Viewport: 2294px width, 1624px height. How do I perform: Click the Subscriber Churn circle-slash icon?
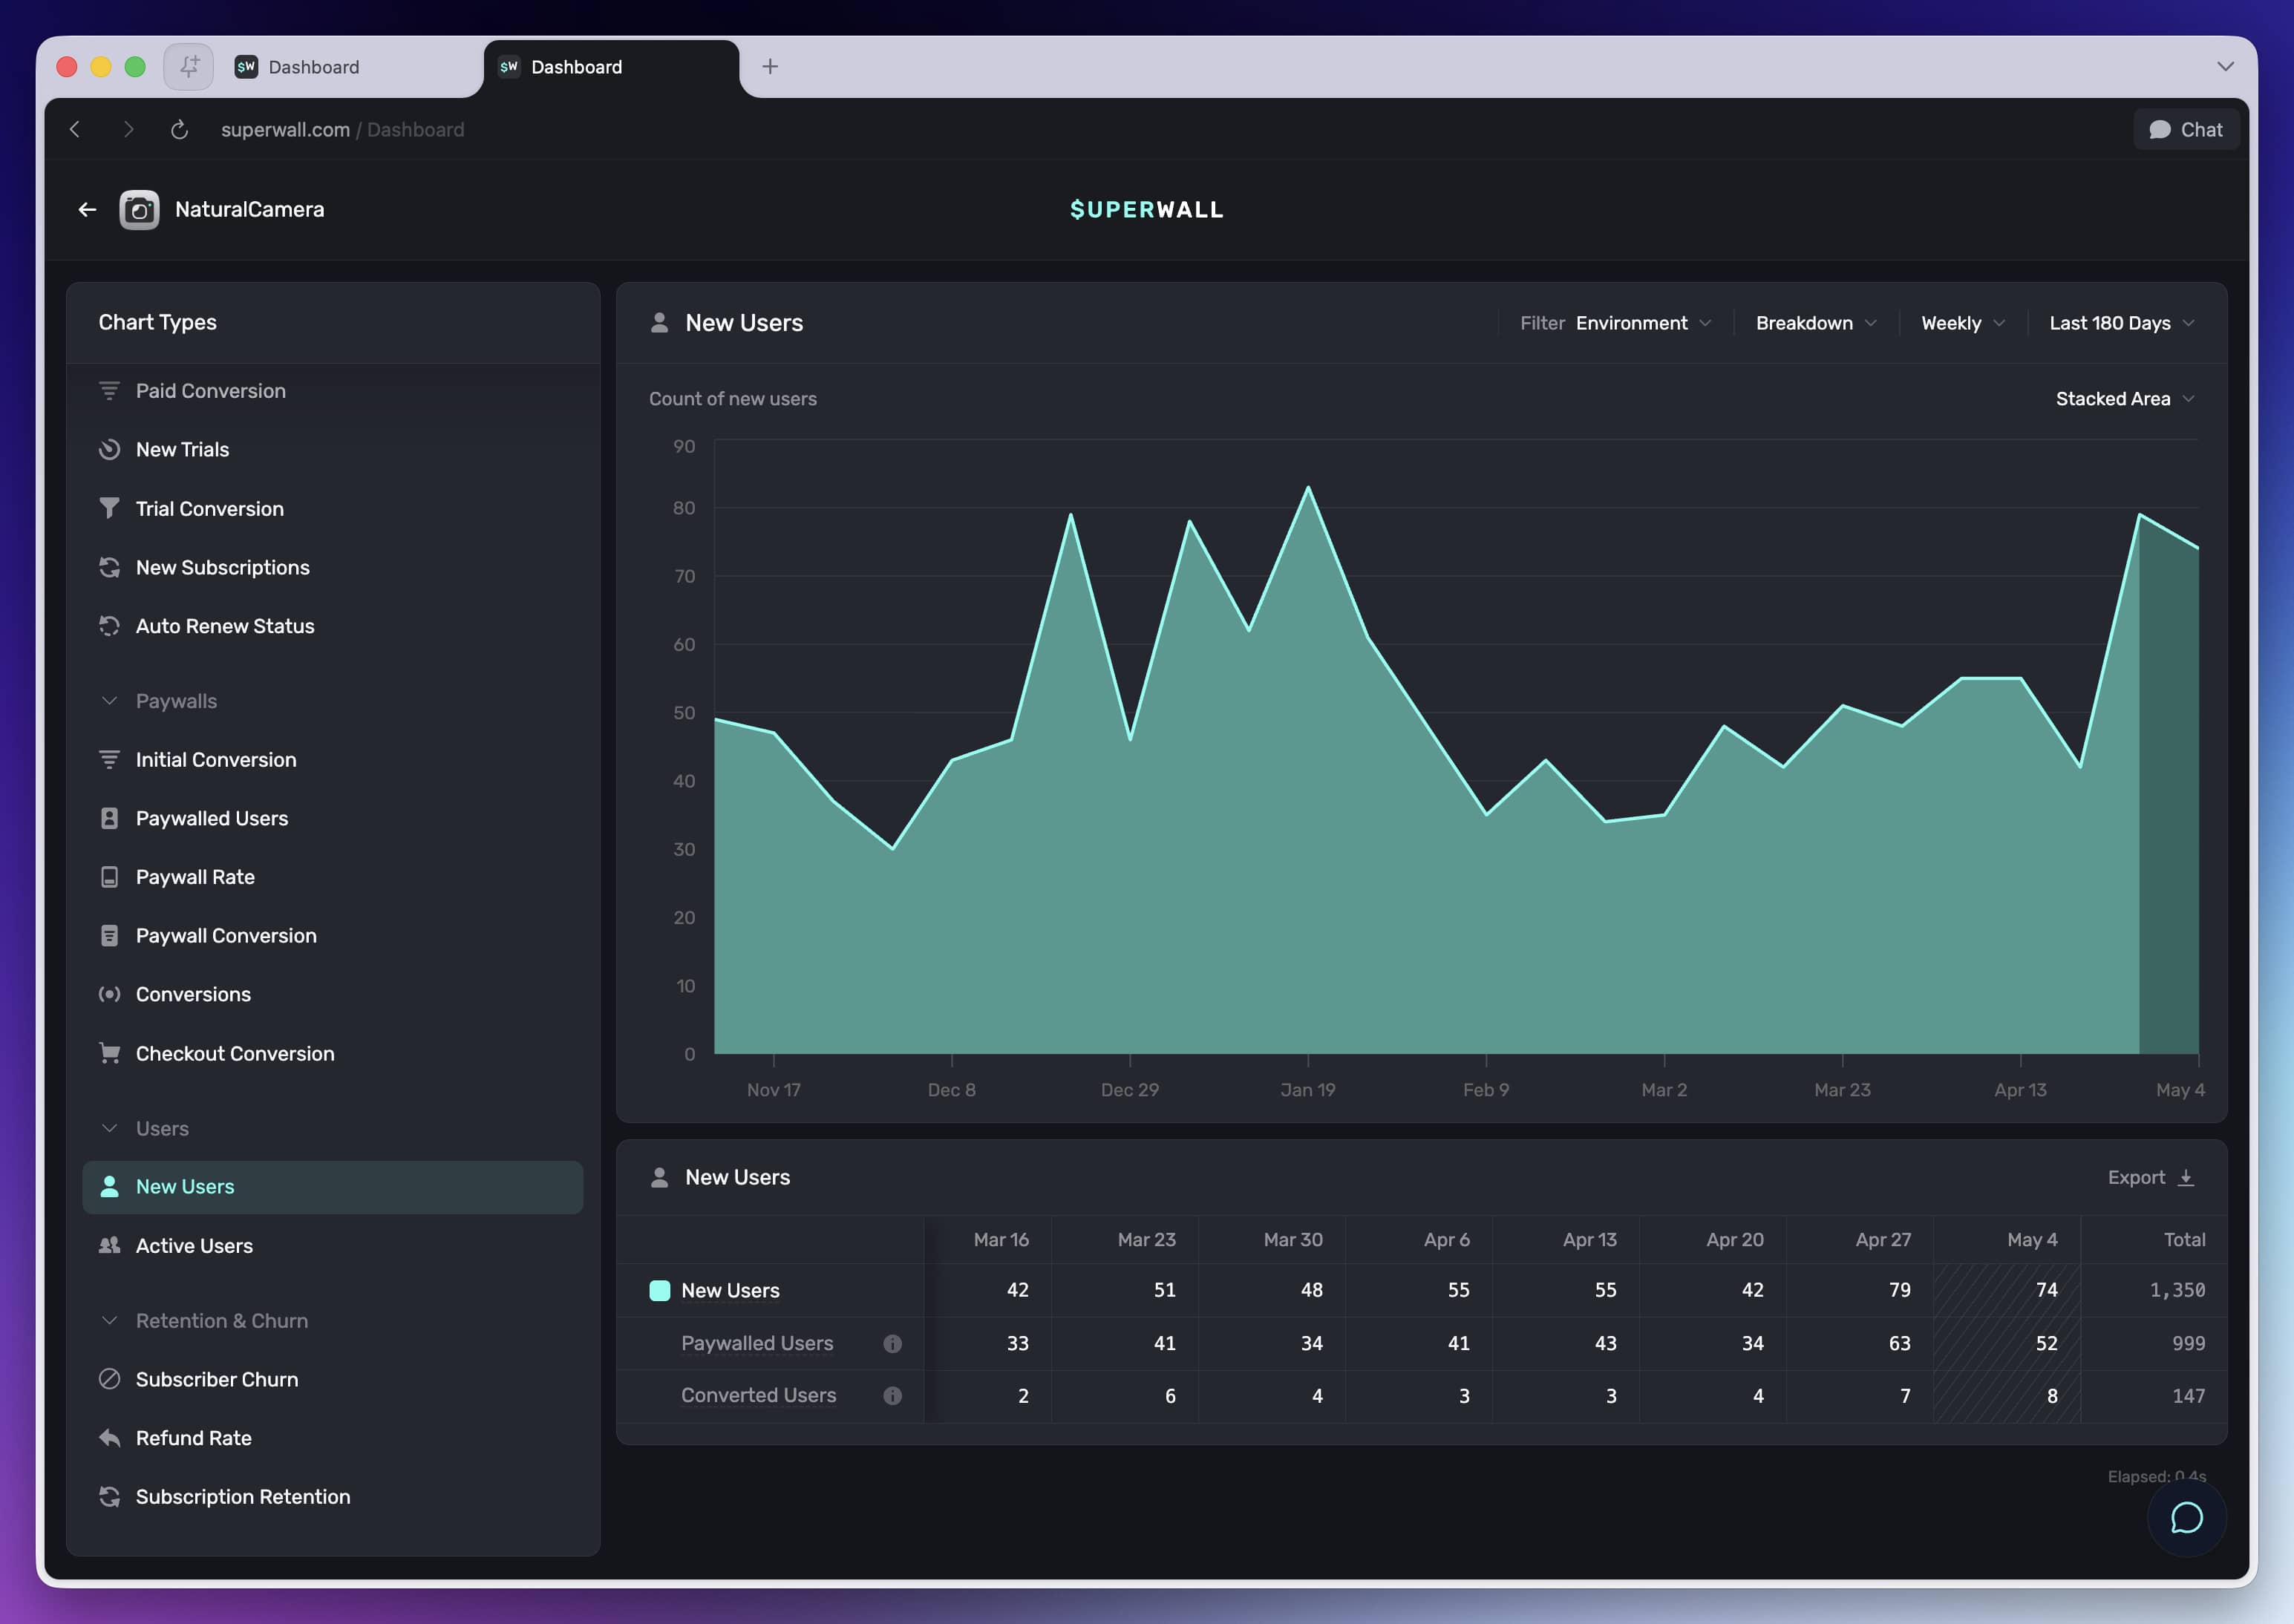point(109,1379)
